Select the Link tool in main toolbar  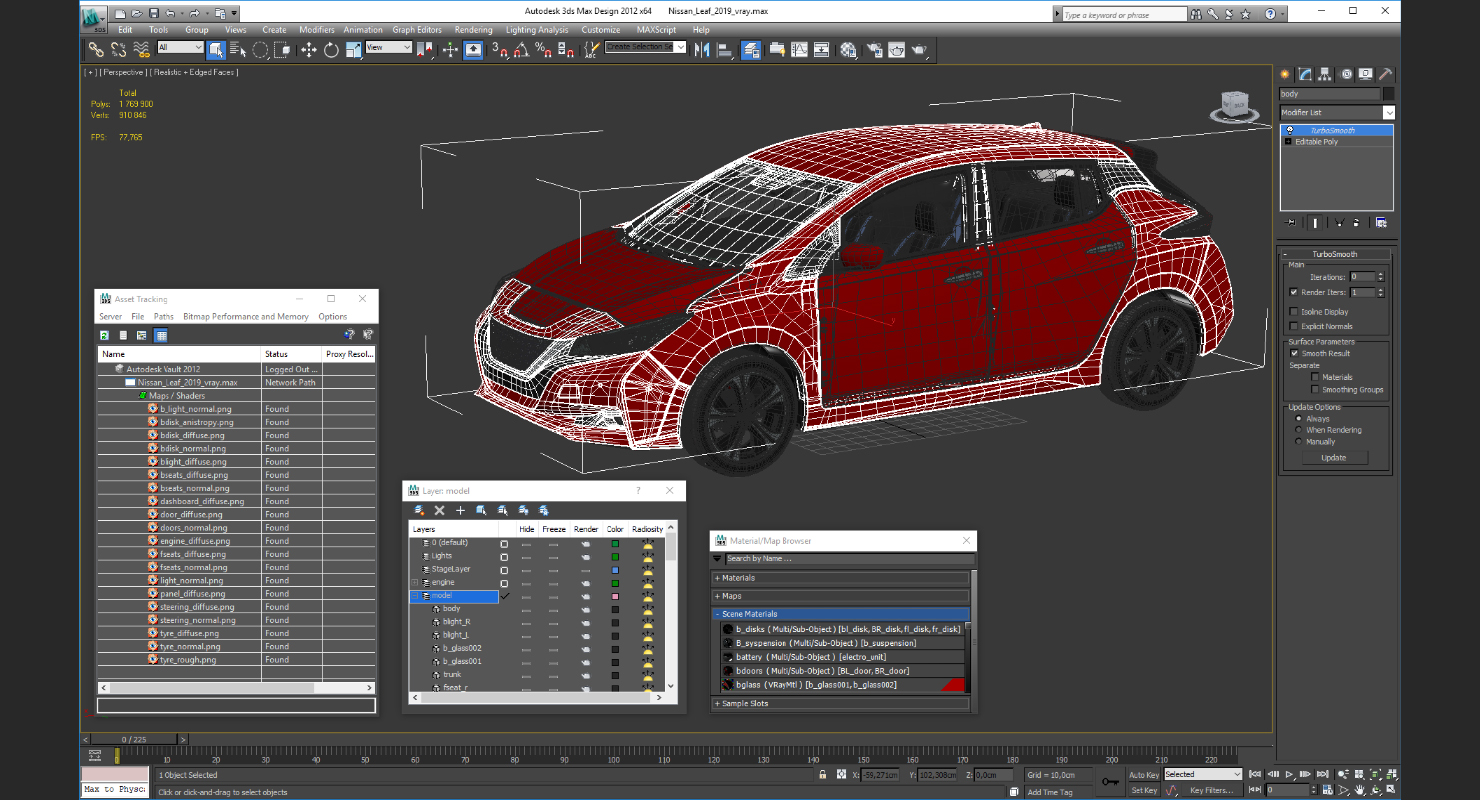coord(96,49)
